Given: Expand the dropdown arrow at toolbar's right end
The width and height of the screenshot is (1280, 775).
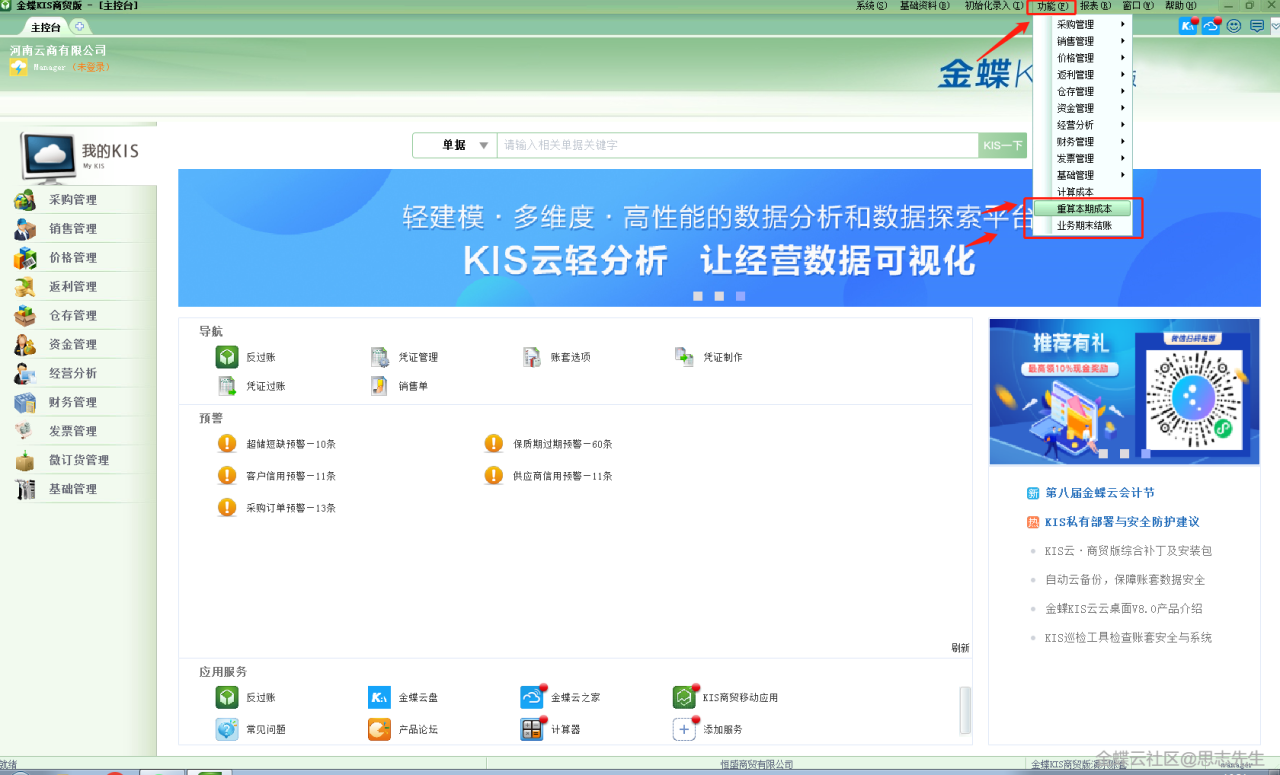Looking at the screenshot, I should pyautogui.click(x=1273, y=26).
